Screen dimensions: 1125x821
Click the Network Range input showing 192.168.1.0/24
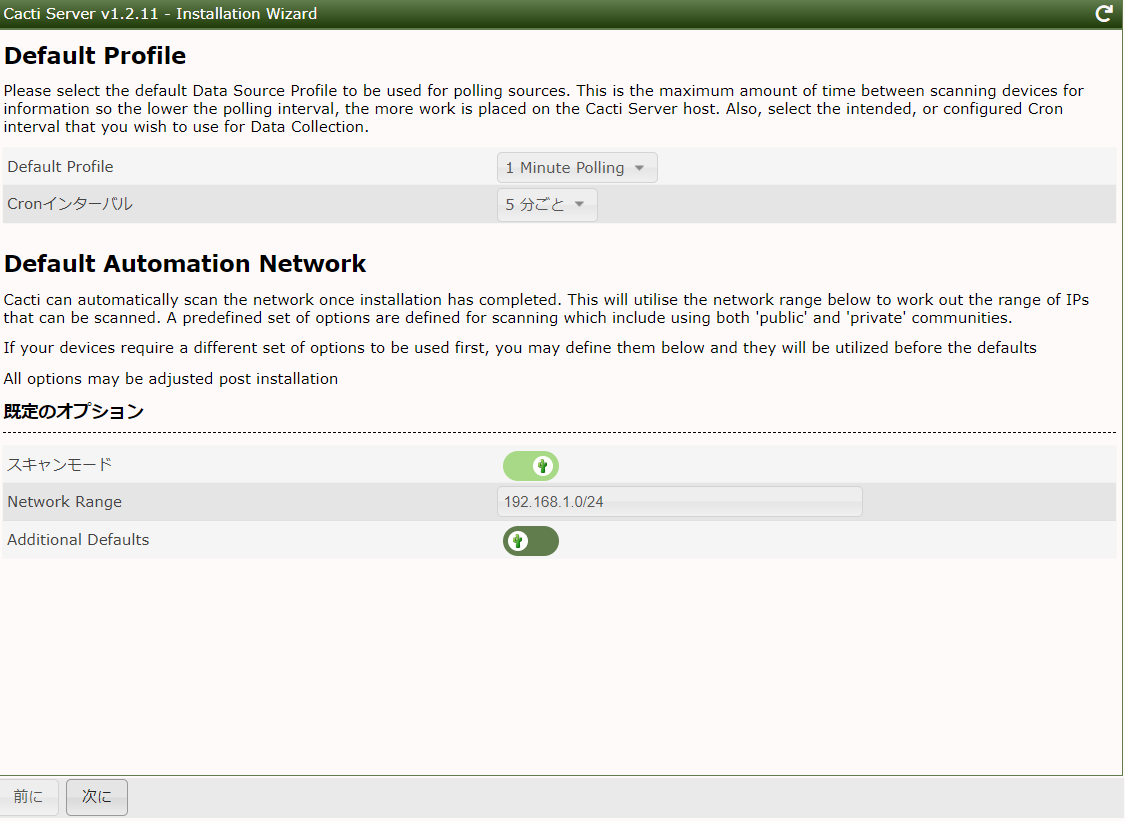pyautogui.click(x=680, y=501)
